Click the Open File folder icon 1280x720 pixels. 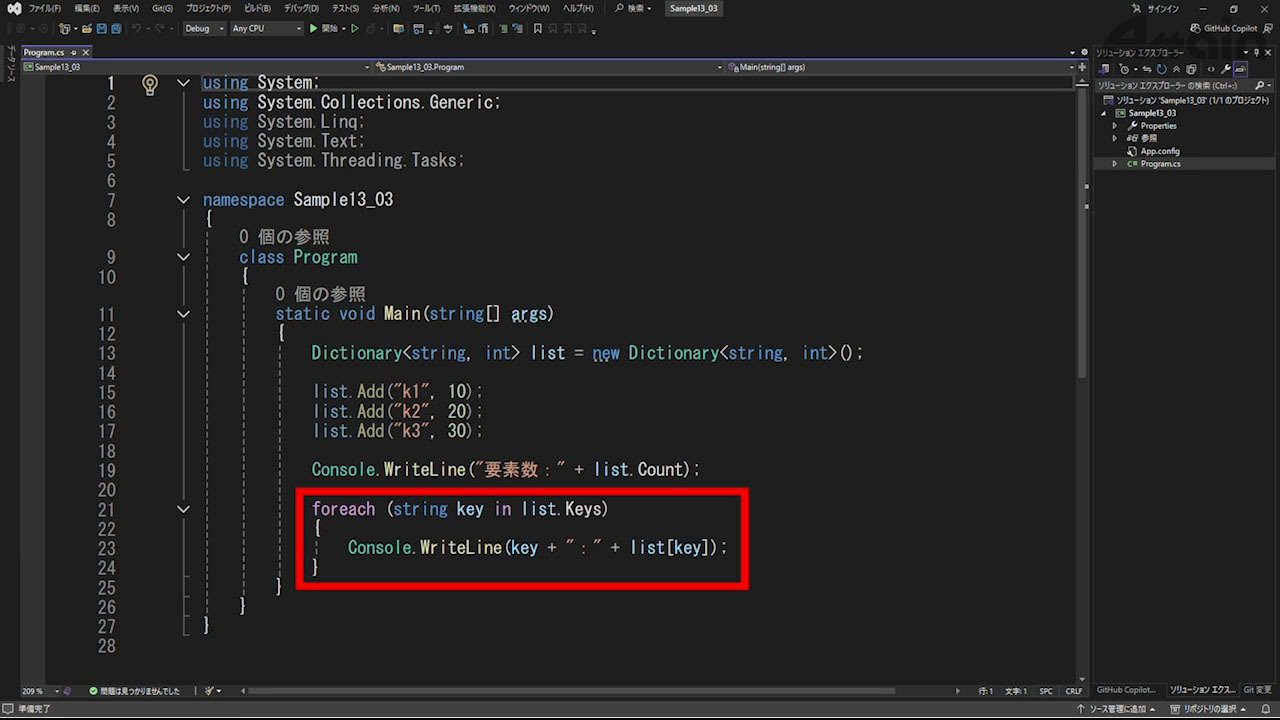87,29
